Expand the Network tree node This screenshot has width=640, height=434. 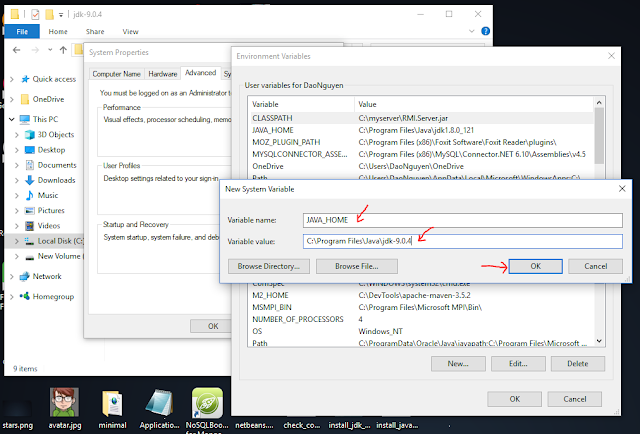pyautogui.click(x=11, y=276)
